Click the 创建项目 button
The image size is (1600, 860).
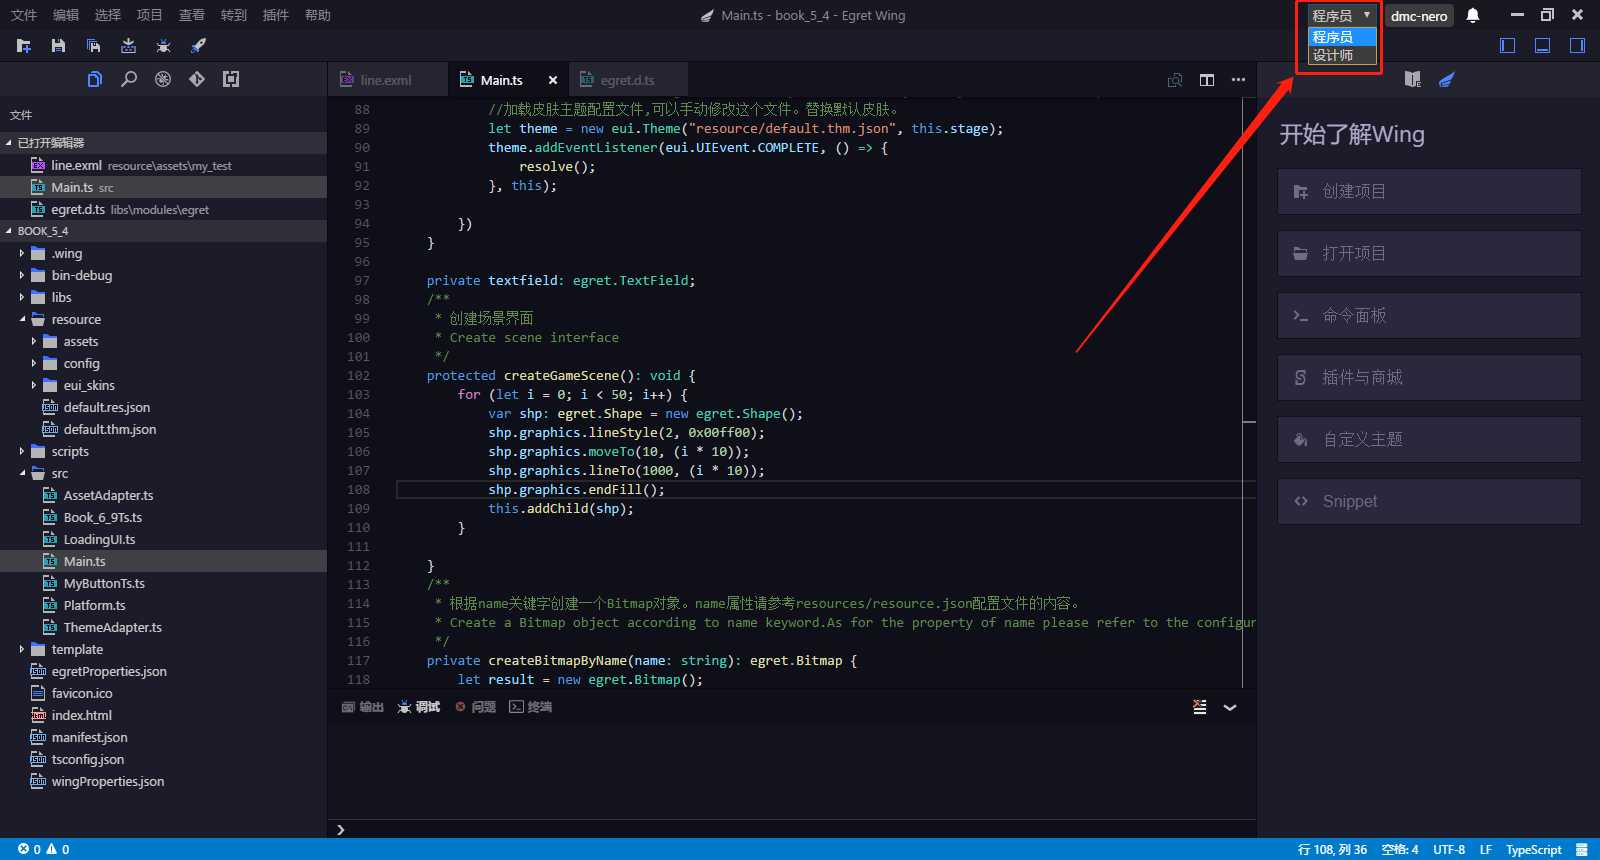click(1429, 191)
